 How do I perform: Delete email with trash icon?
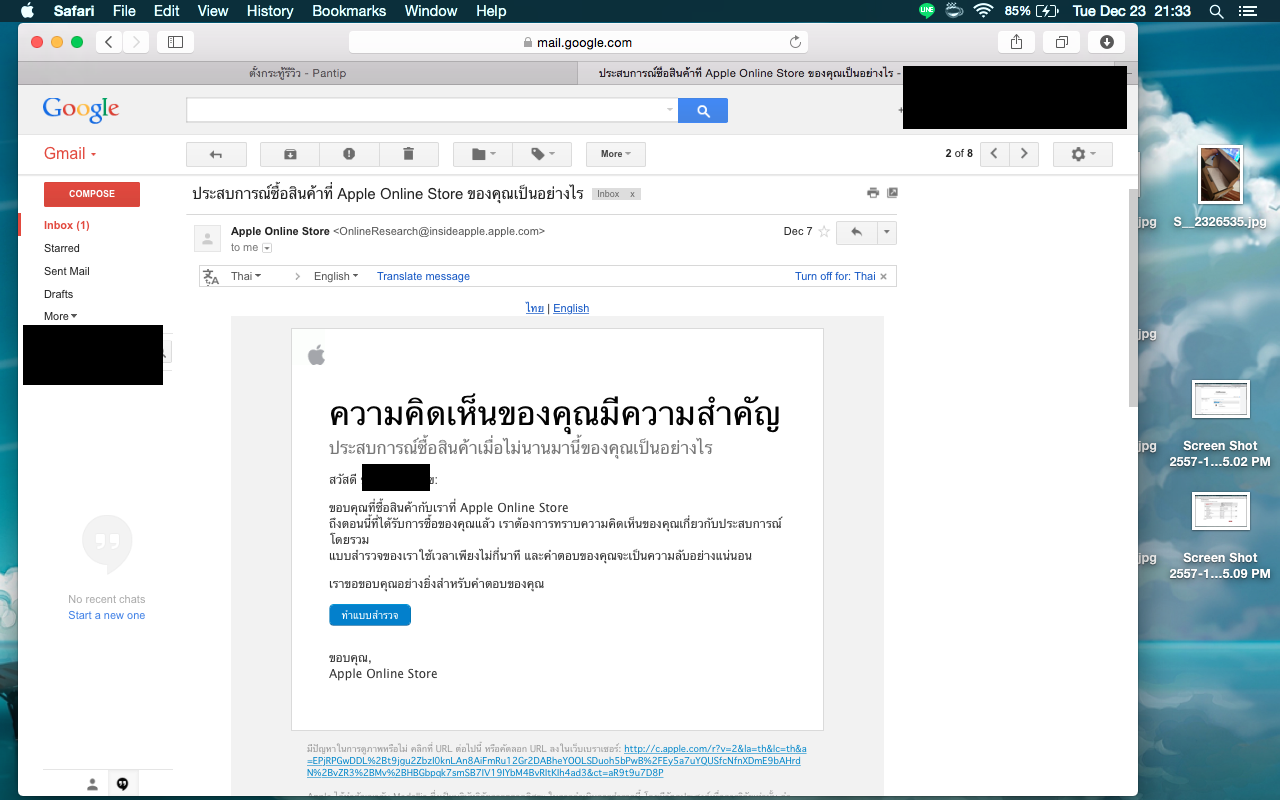(408, 154)
